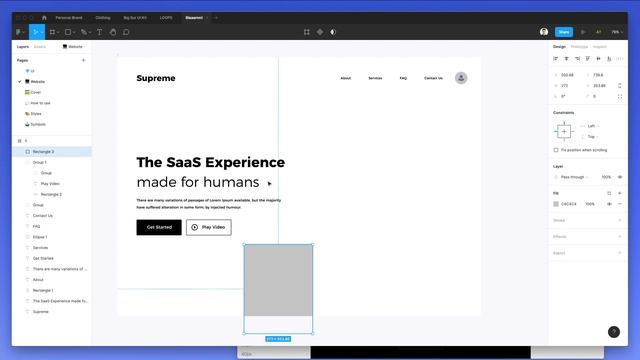640x360 pixels.
Task: Switch to Prototype tab
Action: point(579,47)
